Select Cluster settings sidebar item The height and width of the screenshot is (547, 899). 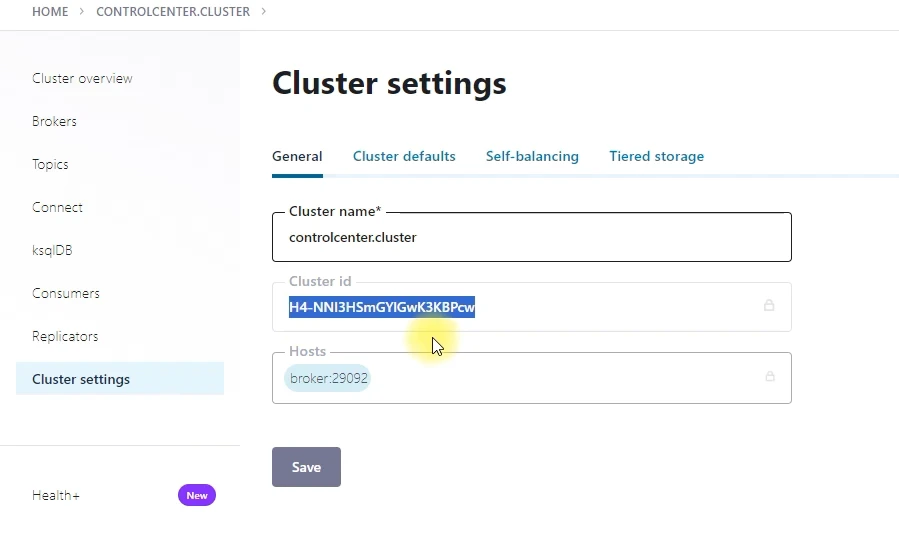(x=81, y=380)
